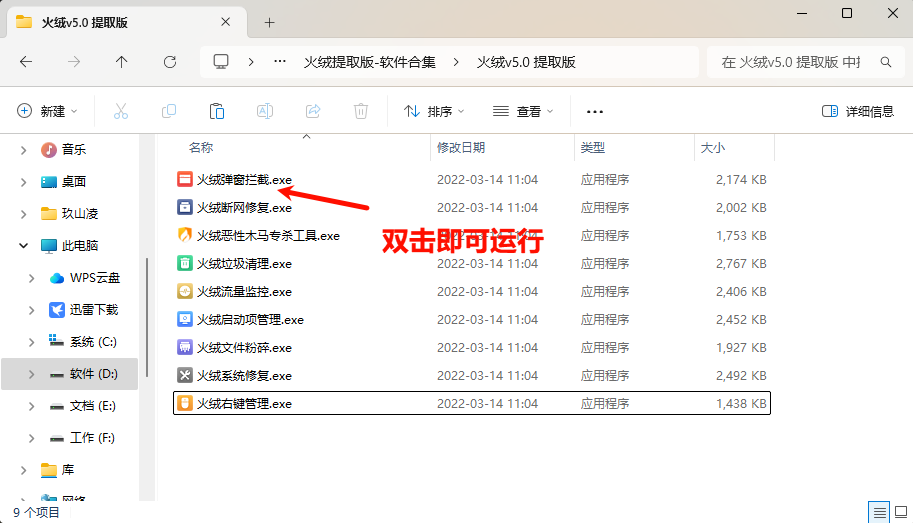Click the Paste clipboard toolbar icon
The height and width of the screenshot is (523, 913).
click(217, 111)
